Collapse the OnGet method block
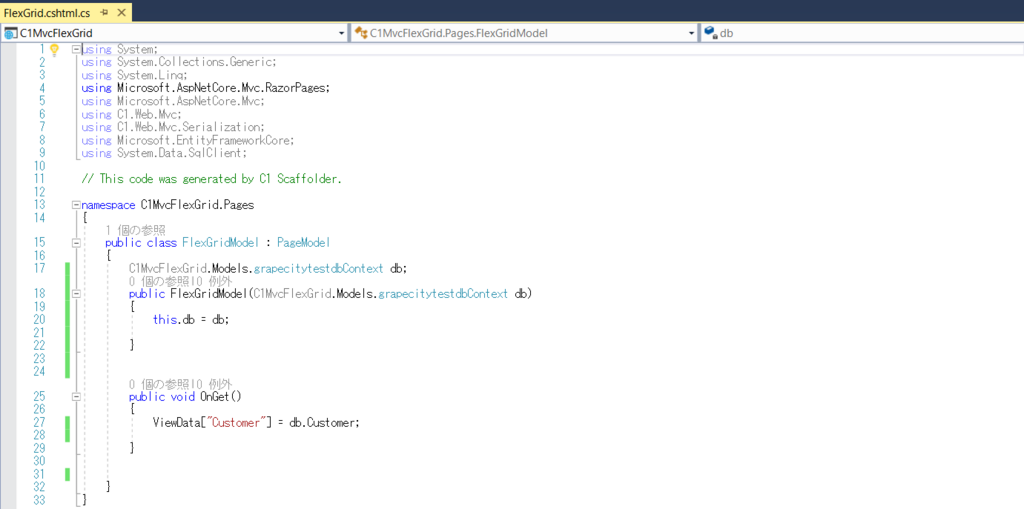1024x509 pixels. tap(76, 396)
